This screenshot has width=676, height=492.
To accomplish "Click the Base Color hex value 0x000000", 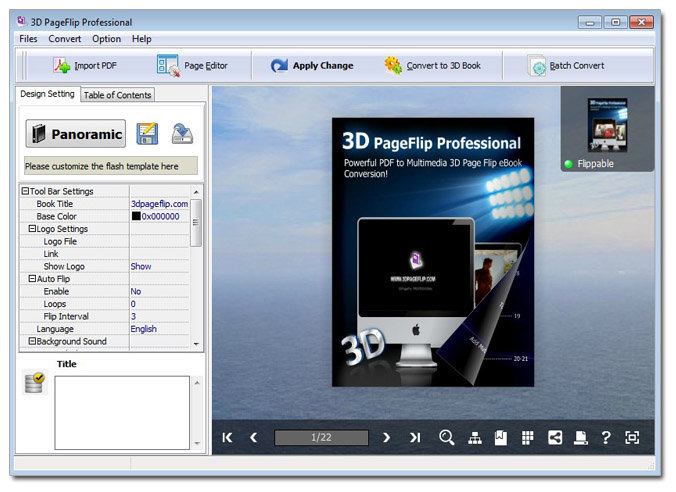I will (160, 216).
